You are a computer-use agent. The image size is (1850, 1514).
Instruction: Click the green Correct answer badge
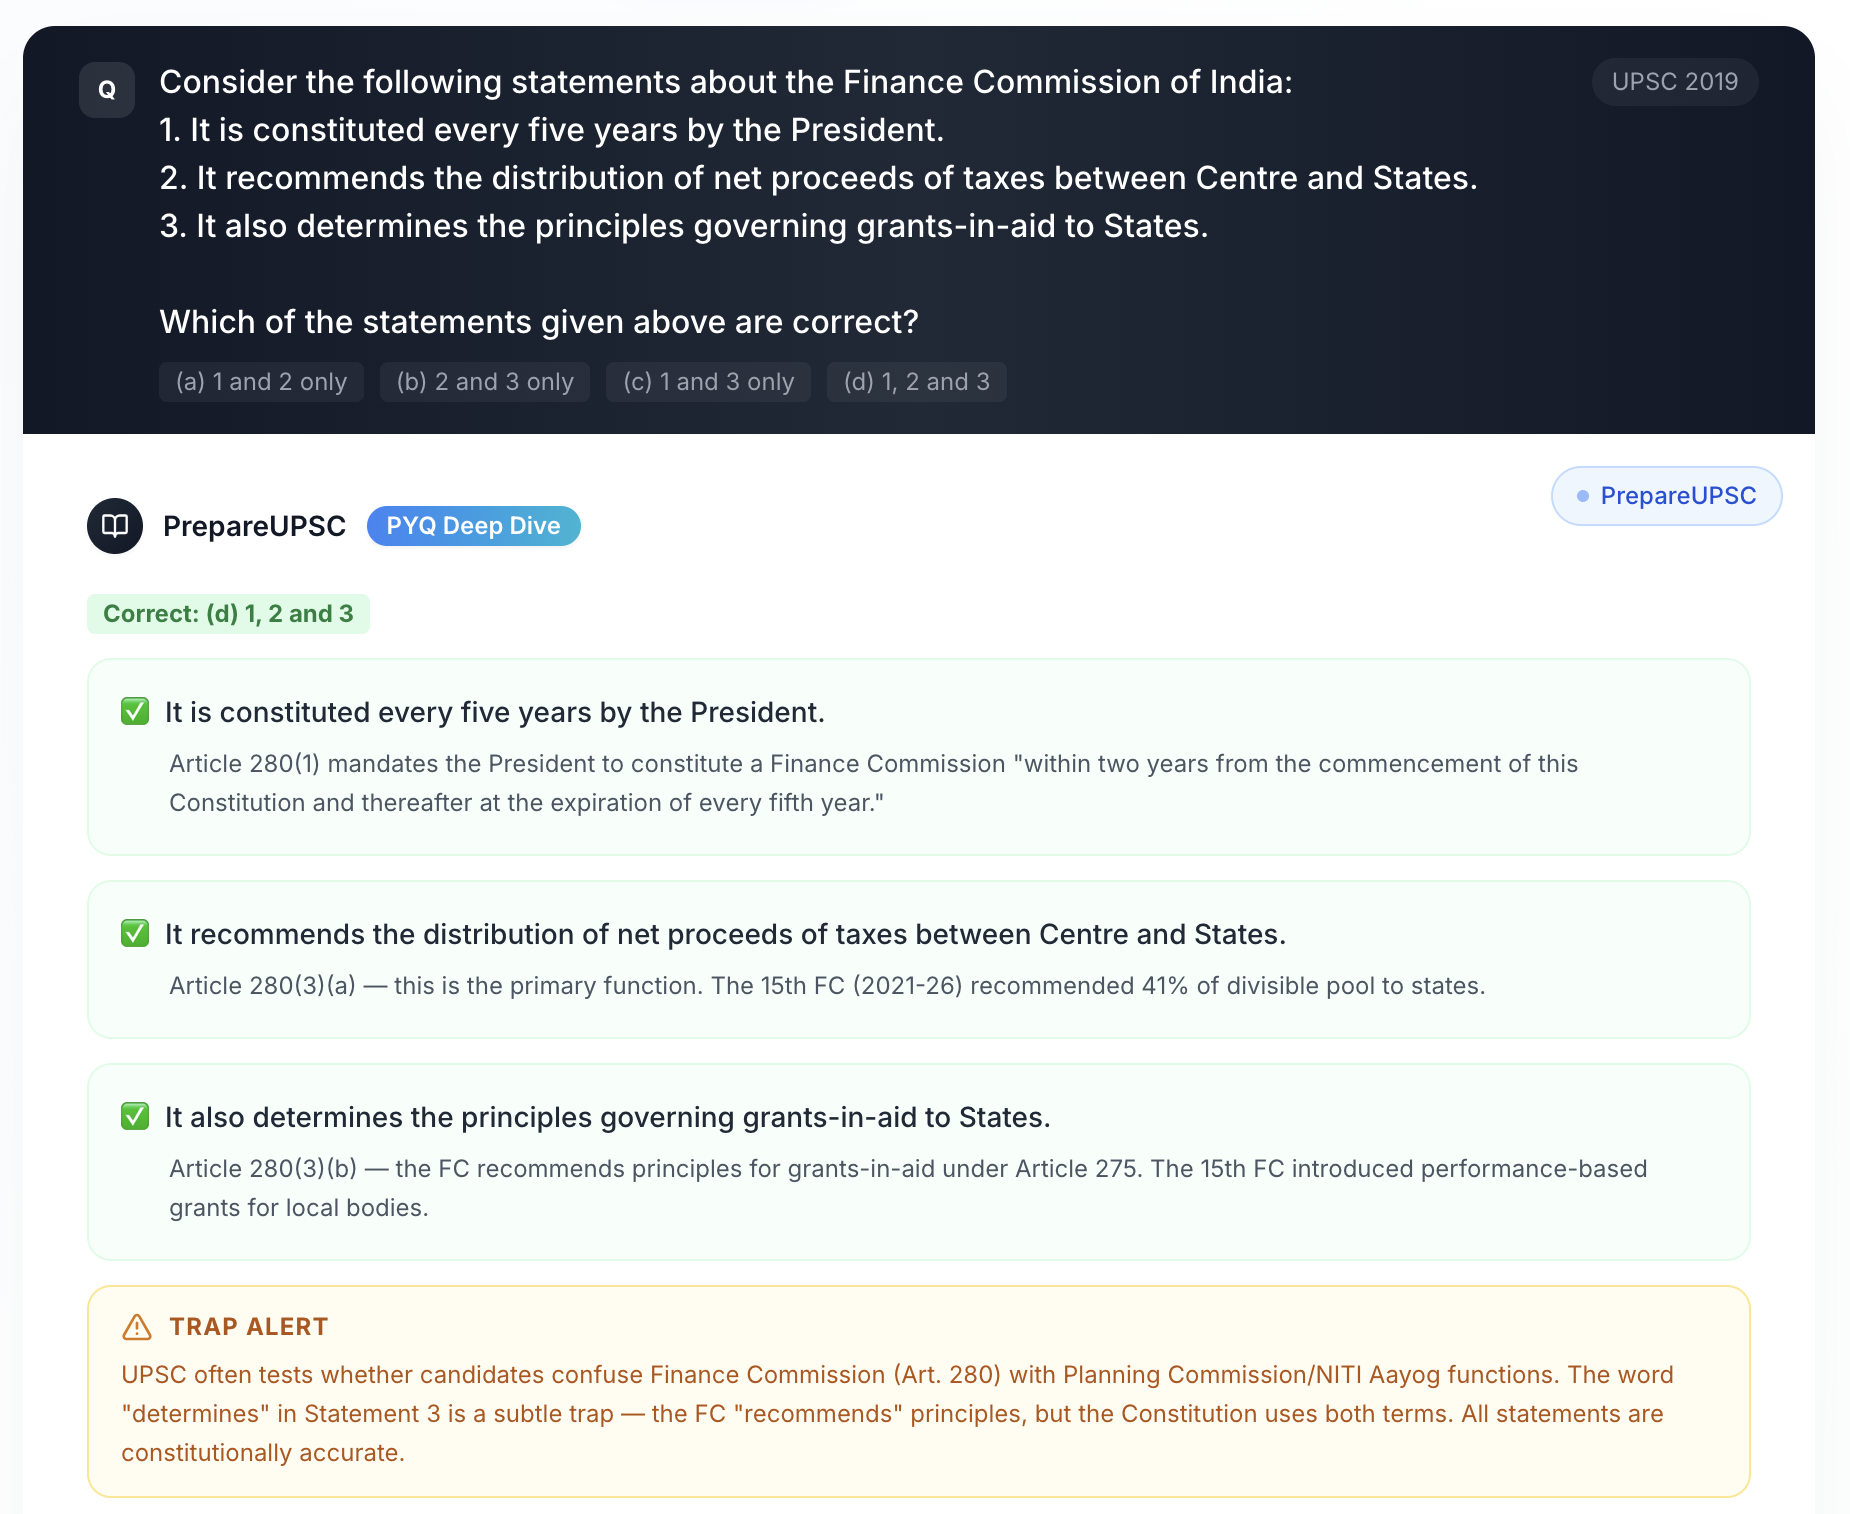[228, 613]
